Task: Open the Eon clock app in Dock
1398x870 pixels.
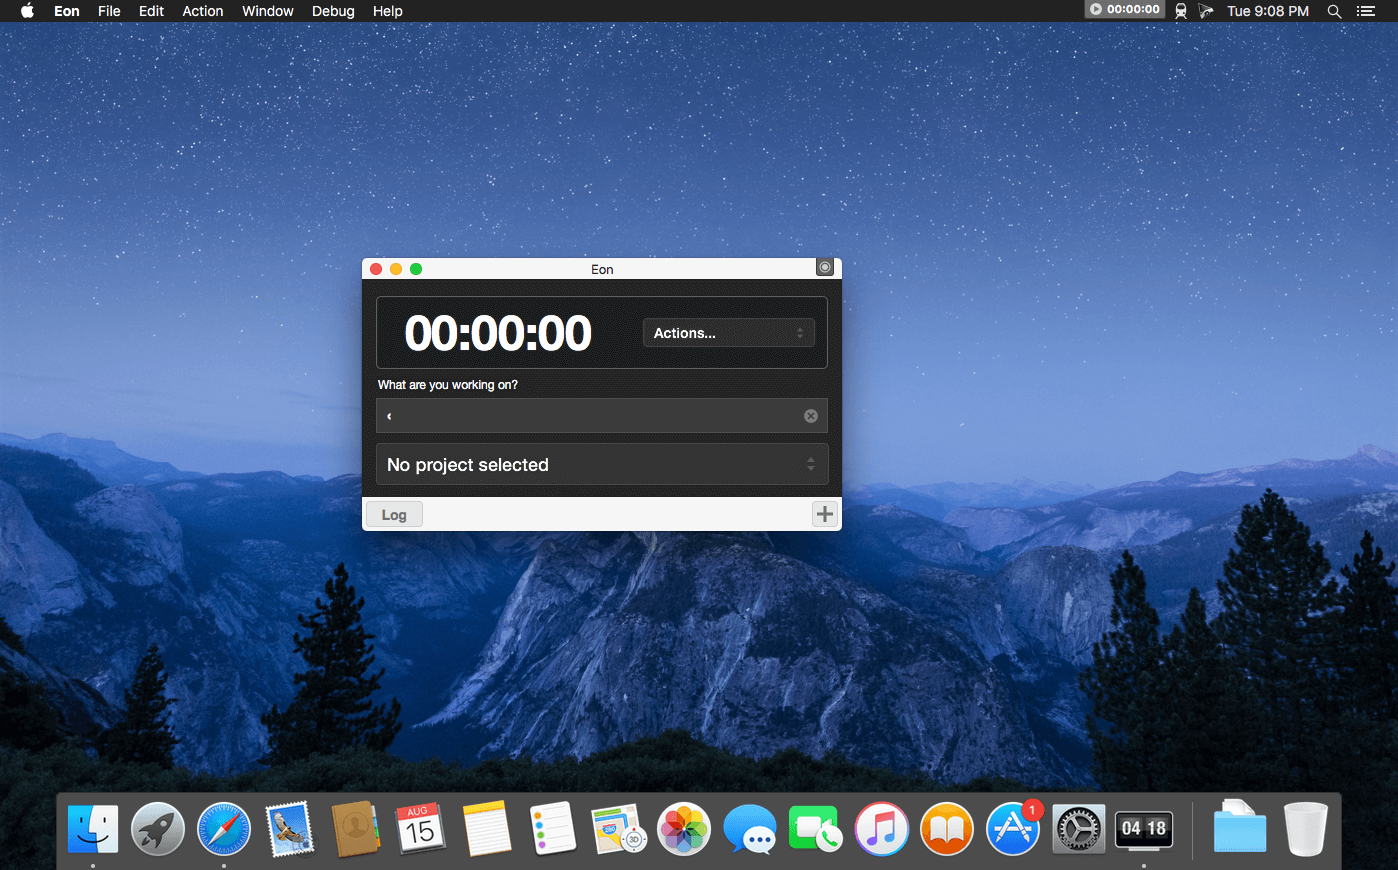Action: pos(1144,829)
